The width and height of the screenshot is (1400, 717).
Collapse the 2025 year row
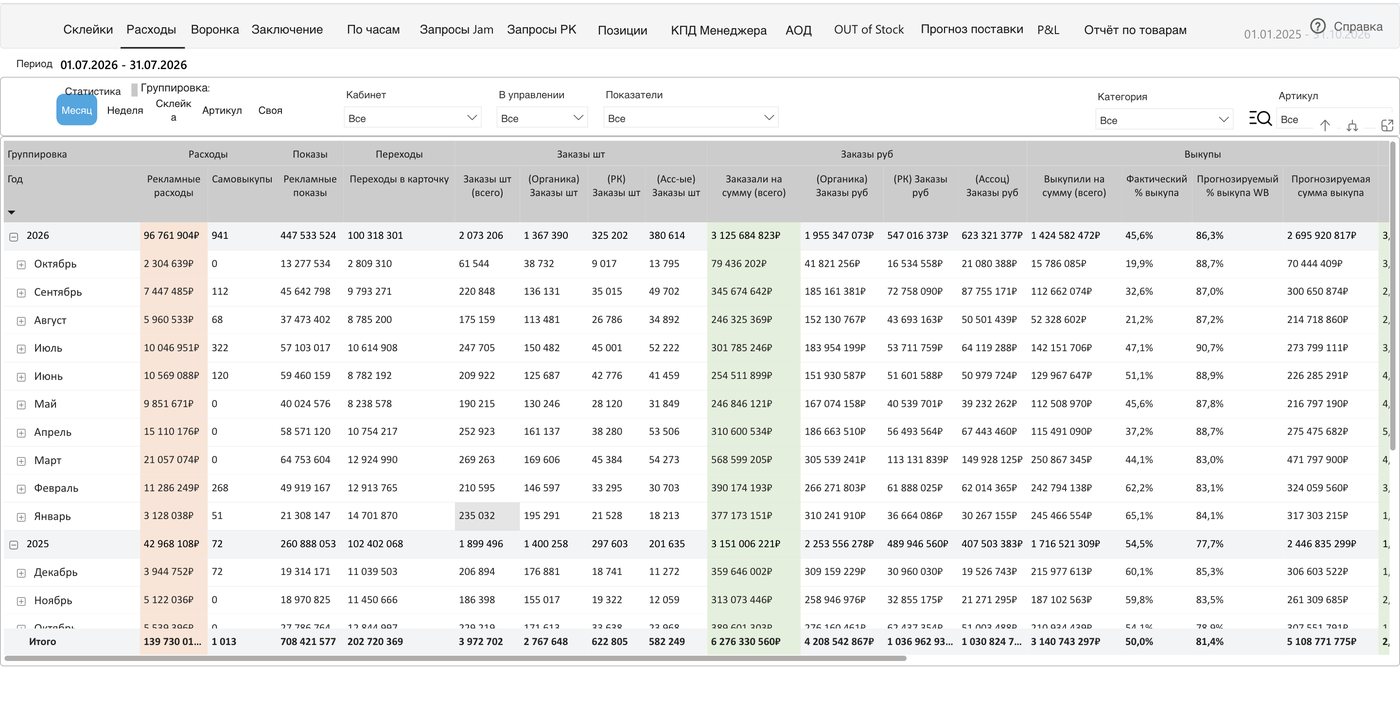(x=14, y=545)
